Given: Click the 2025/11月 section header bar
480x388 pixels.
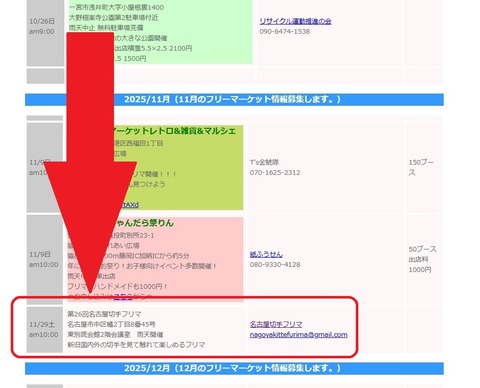Looking at the screenshot, I should (234, 99).
